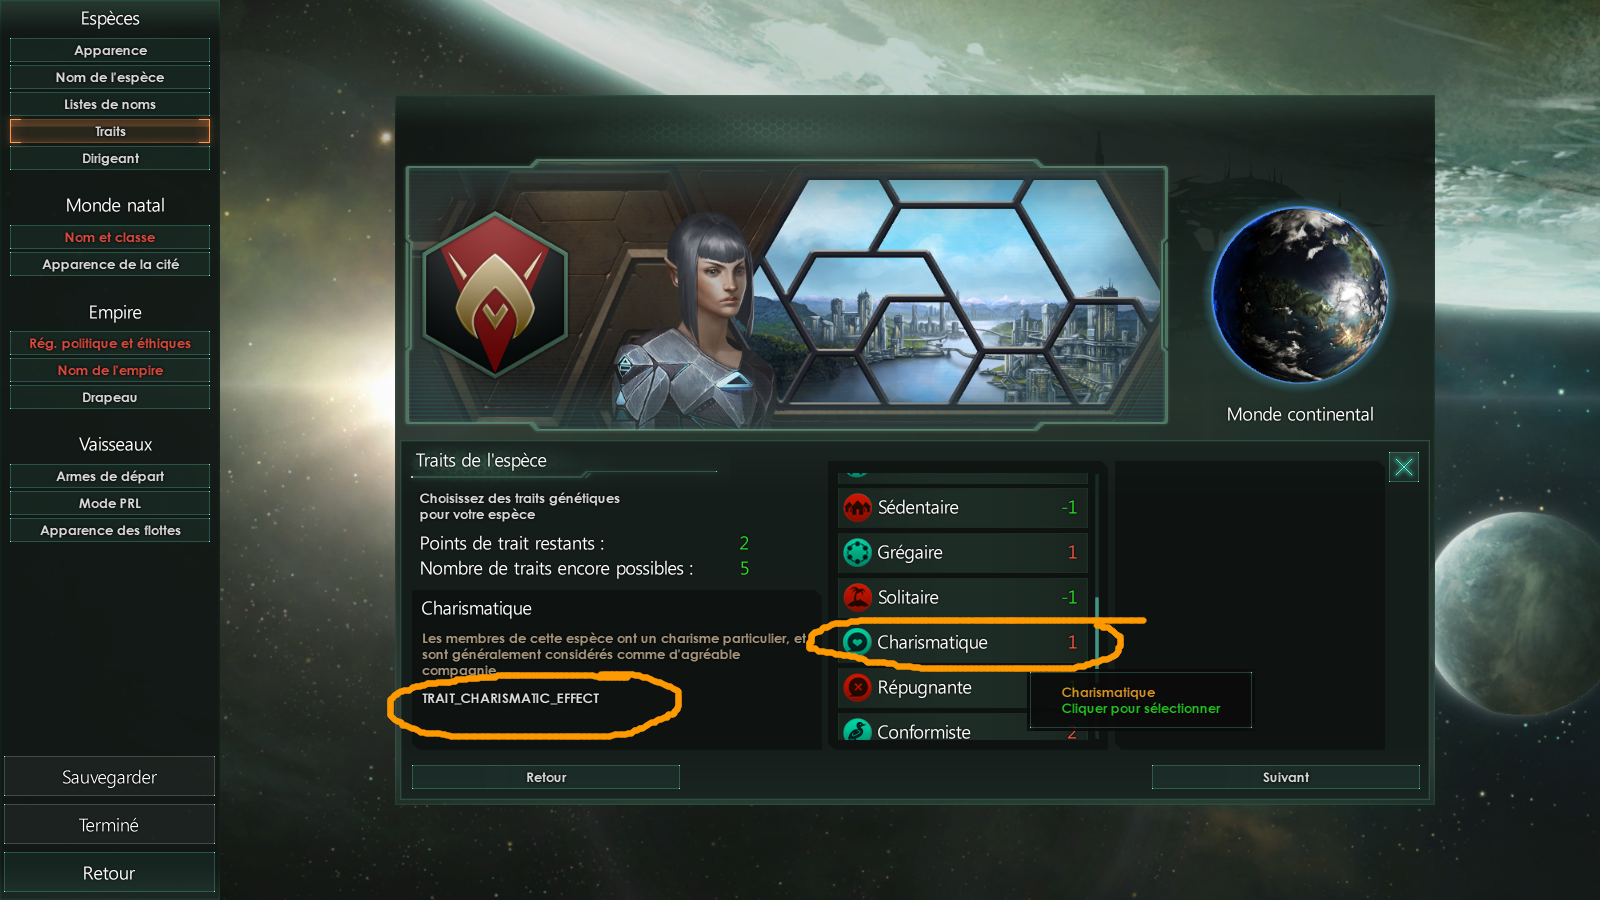The width and height of the screenshot is (1600, 900).
Task: Click the Monde continental planet image
Action: pyautogui.click(x=1300, y=295)
